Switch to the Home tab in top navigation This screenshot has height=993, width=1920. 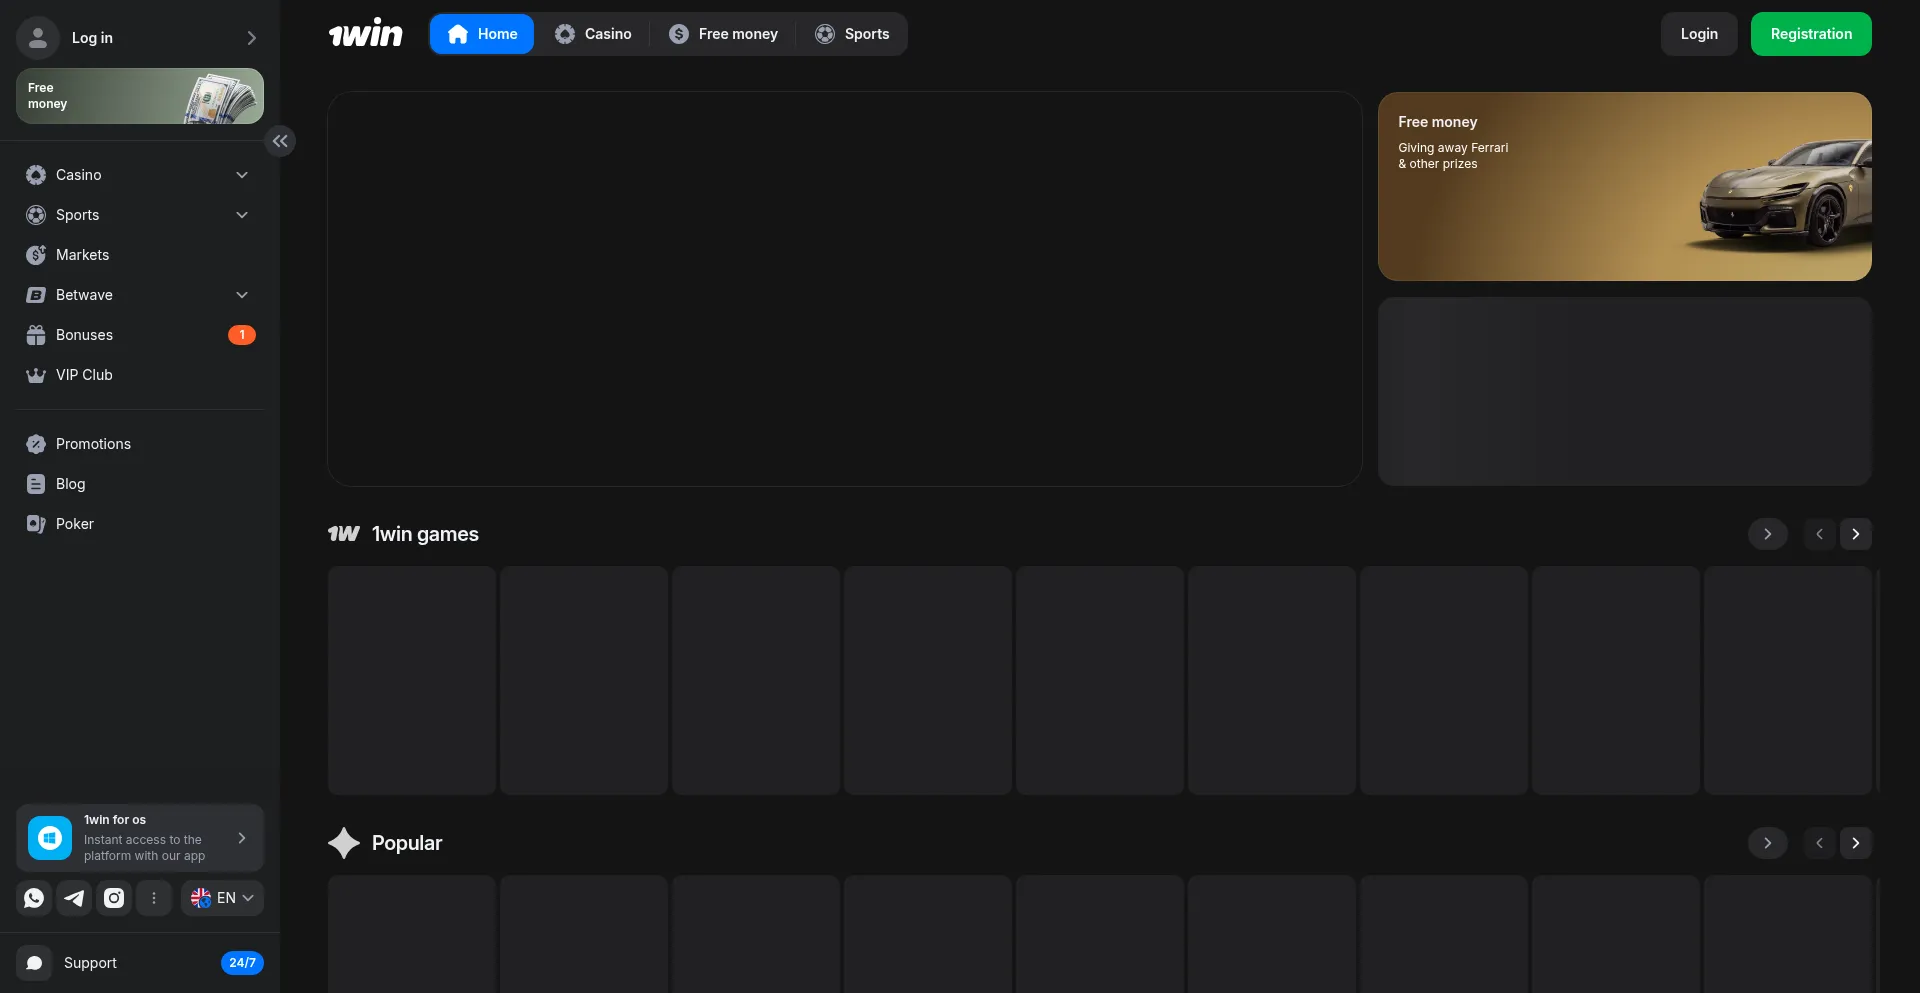[482, 34]
